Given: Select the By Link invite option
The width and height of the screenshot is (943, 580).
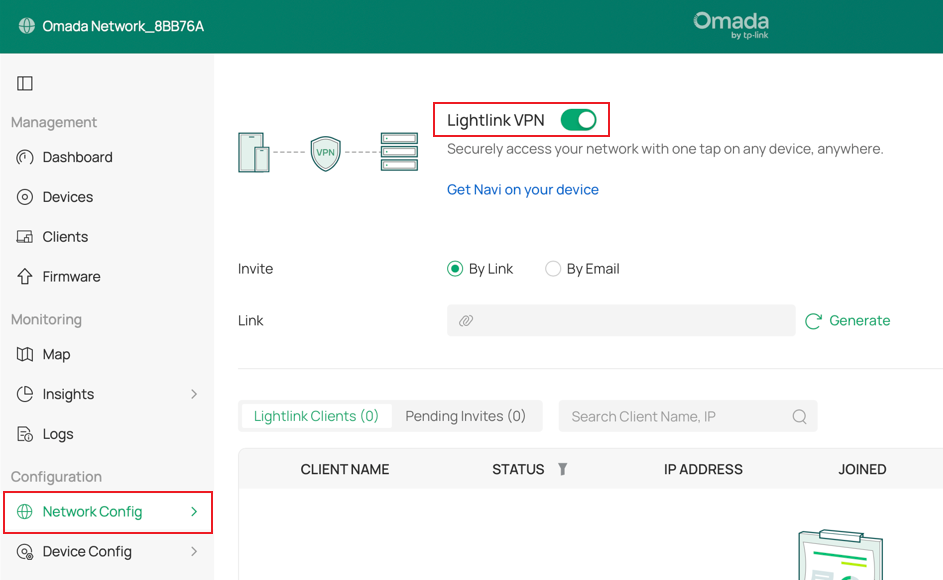Looking at the screenshot, I should [454, 268].
